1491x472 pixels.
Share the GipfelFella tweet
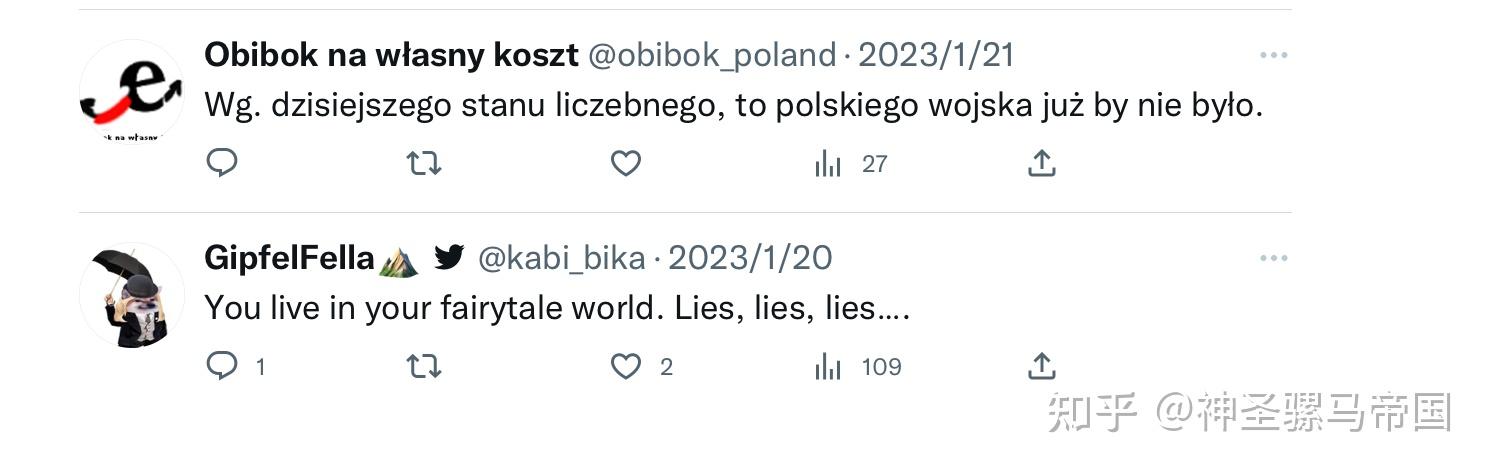1042,367
